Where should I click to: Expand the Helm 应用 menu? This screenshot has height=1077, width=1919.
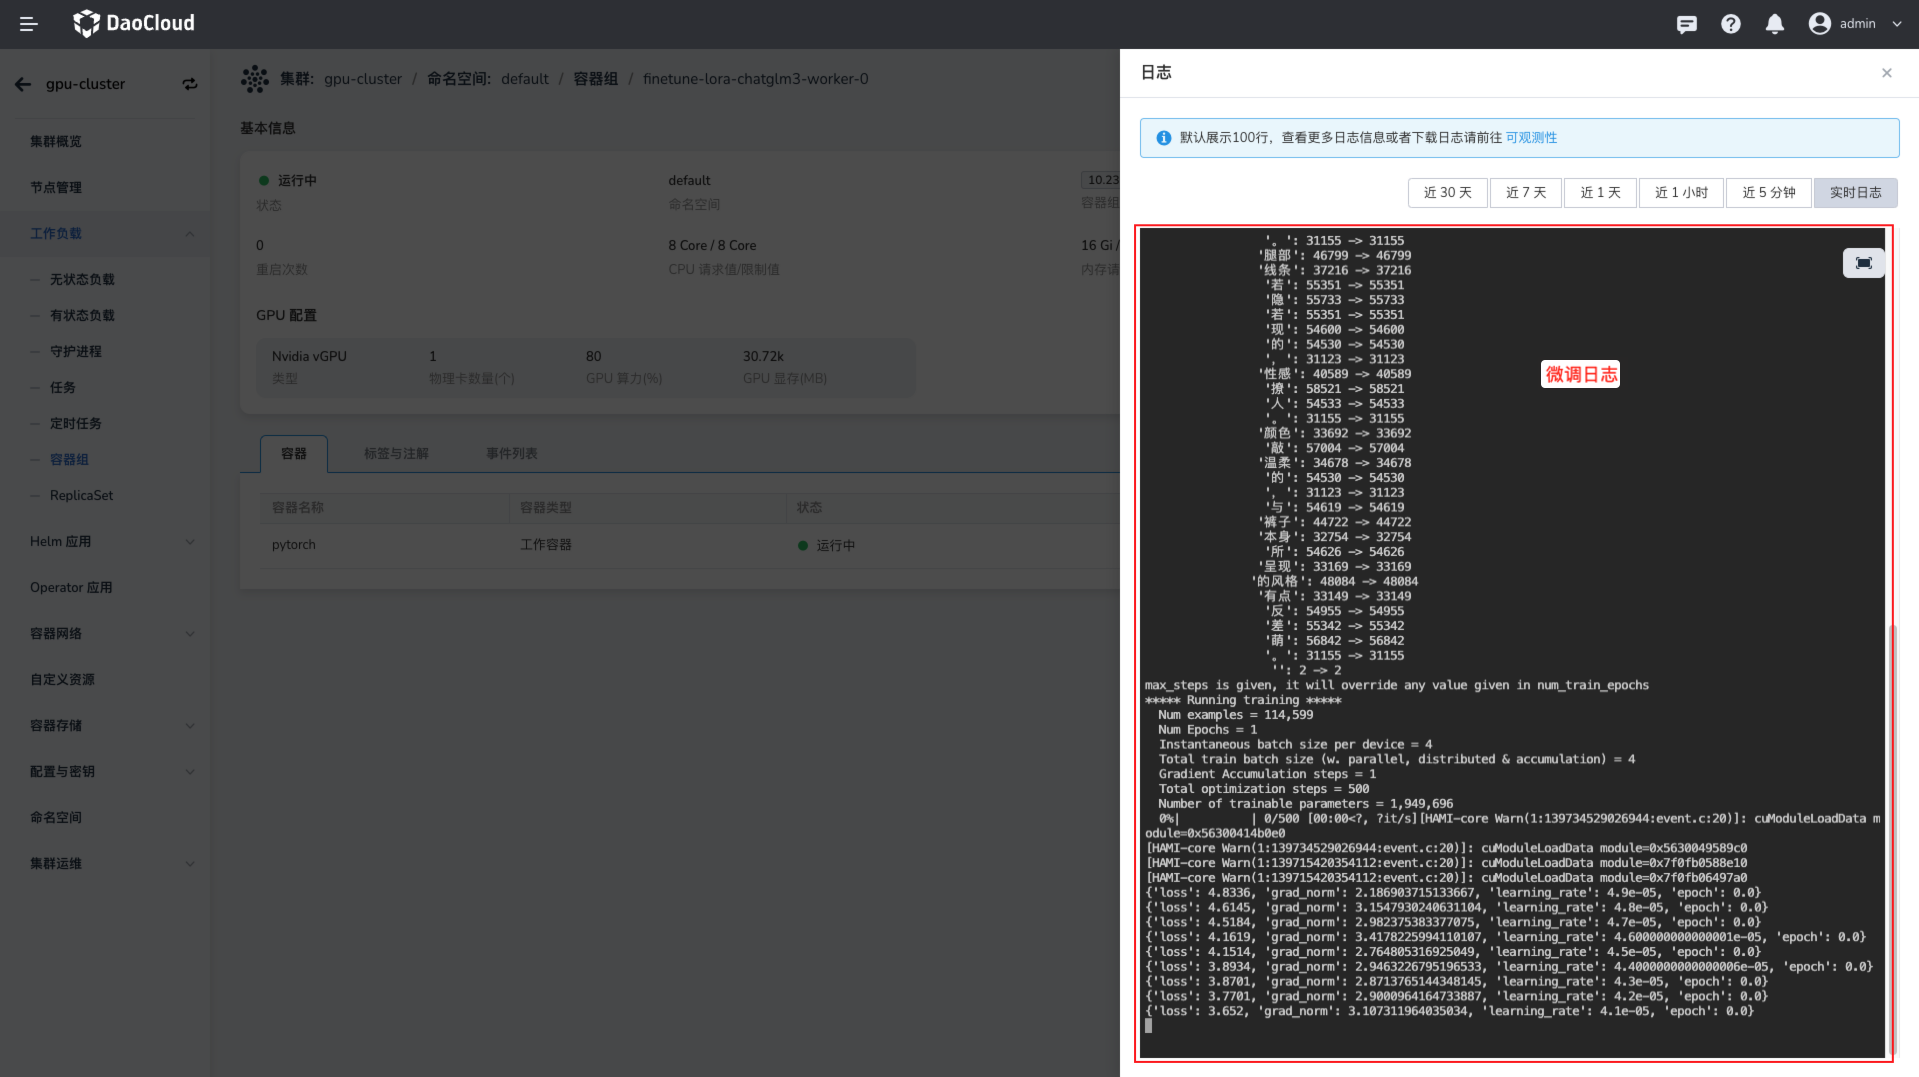pyautogui.click(x=190, y=542)
